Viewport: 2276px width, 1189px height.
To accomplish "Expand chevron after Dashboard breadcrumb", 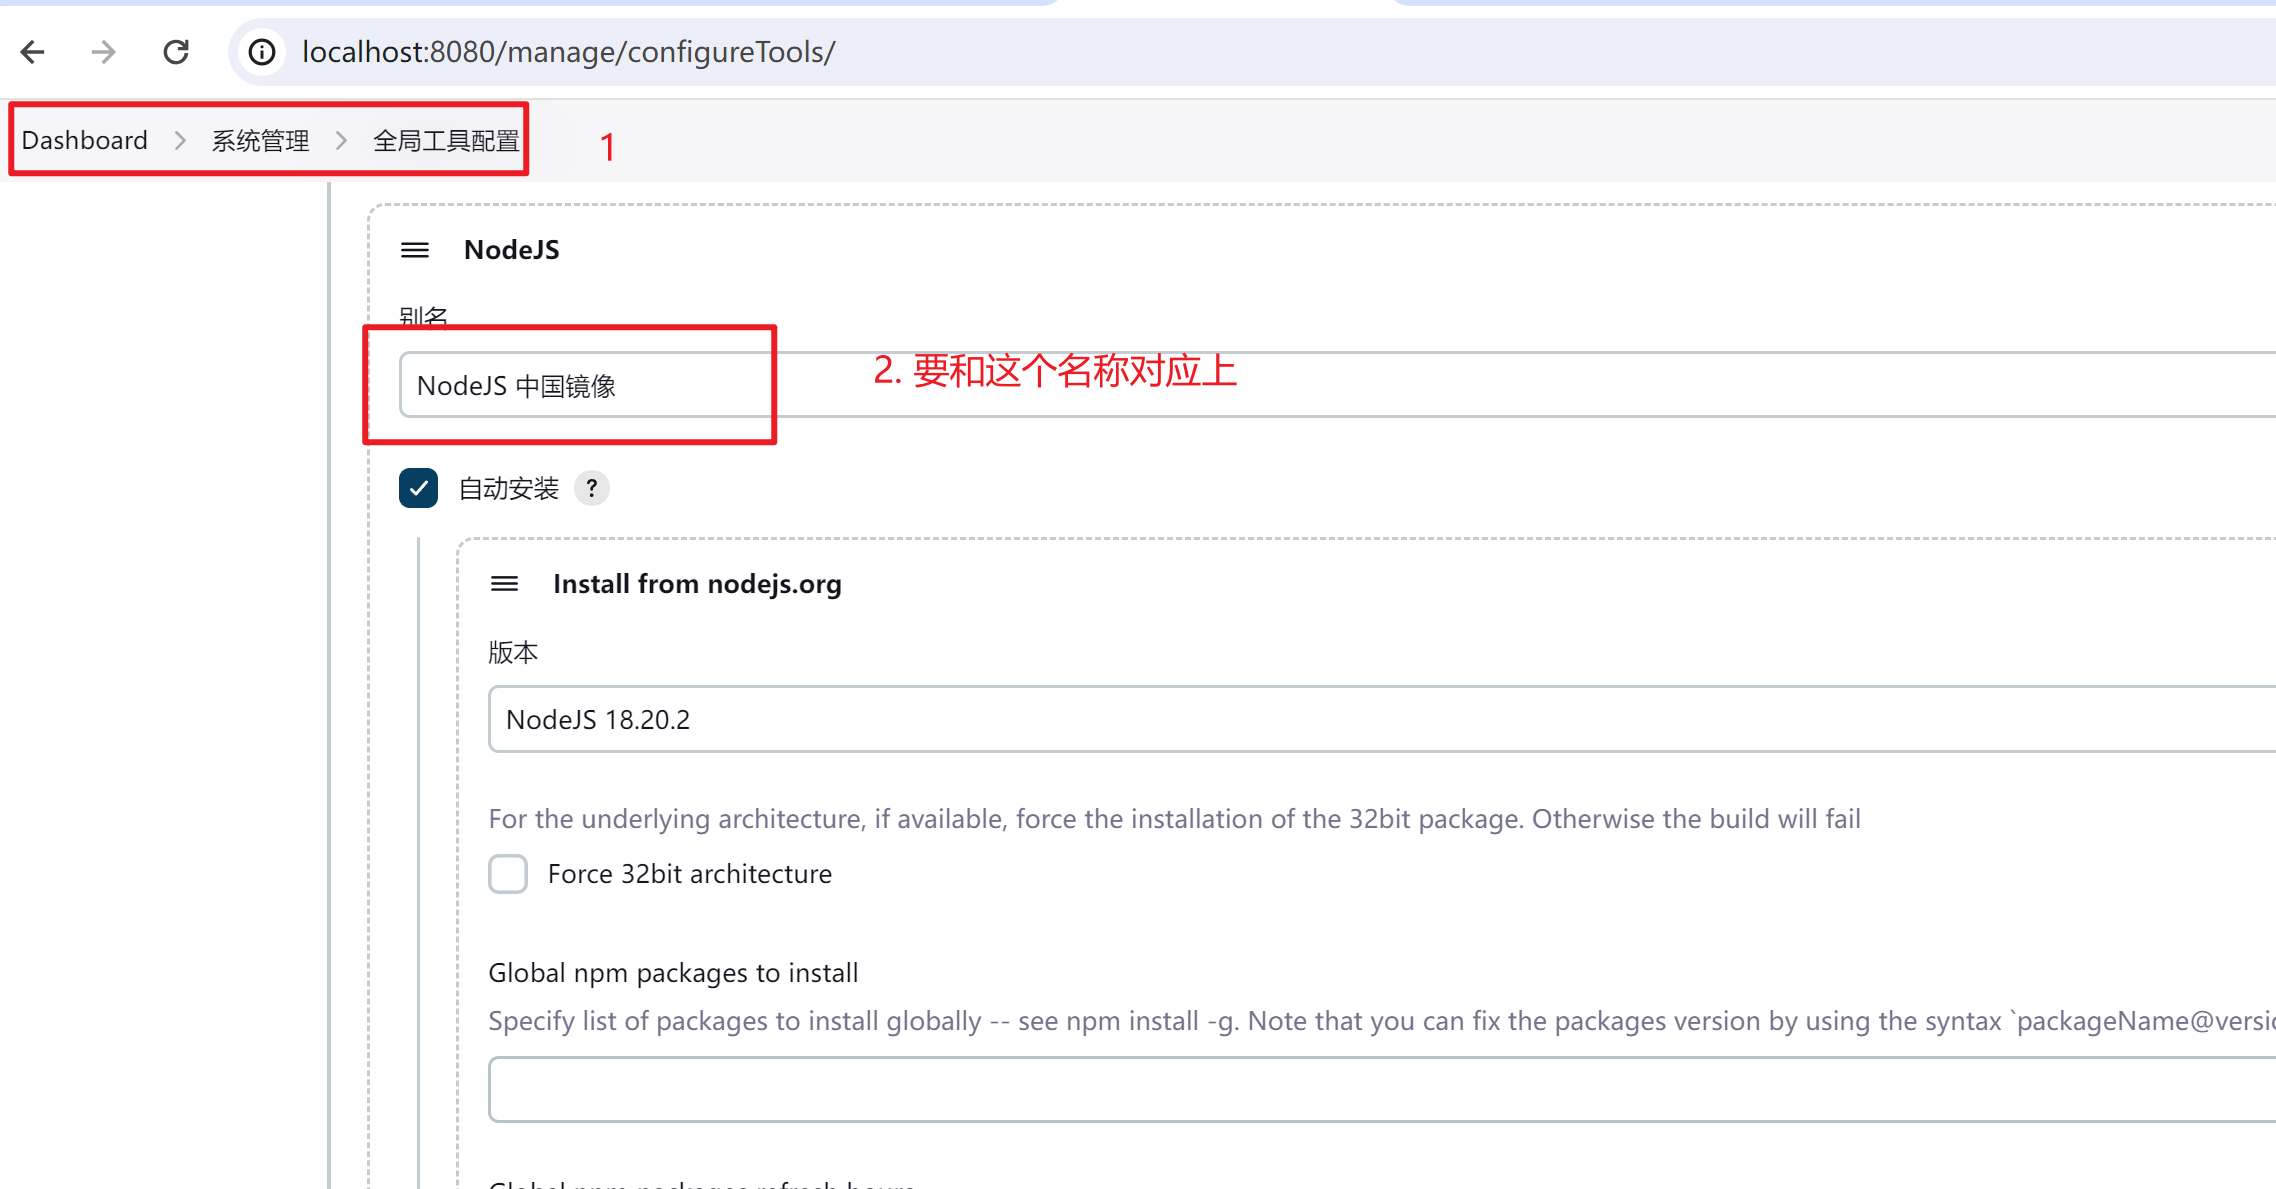I will click(x=180, y=140).
